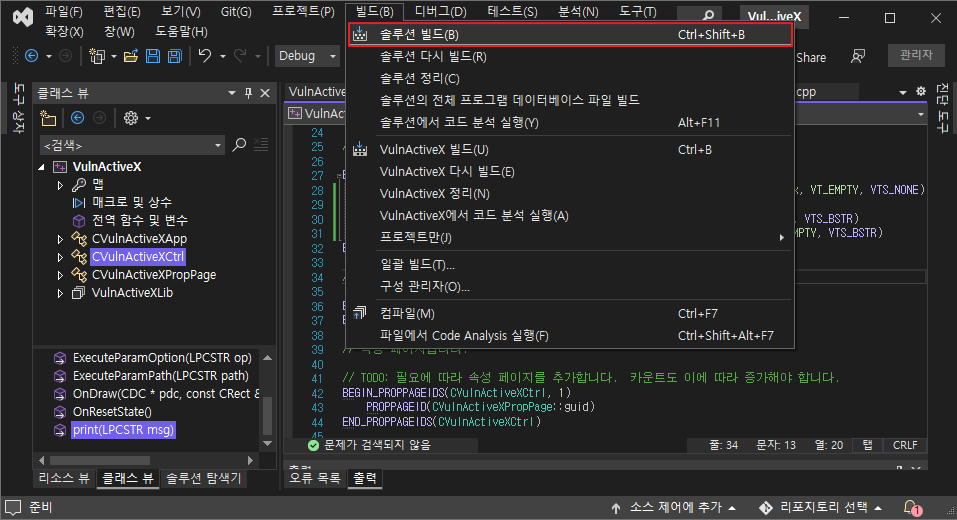
Task: Open the Class View search combo box
Action: coord(132,145)
